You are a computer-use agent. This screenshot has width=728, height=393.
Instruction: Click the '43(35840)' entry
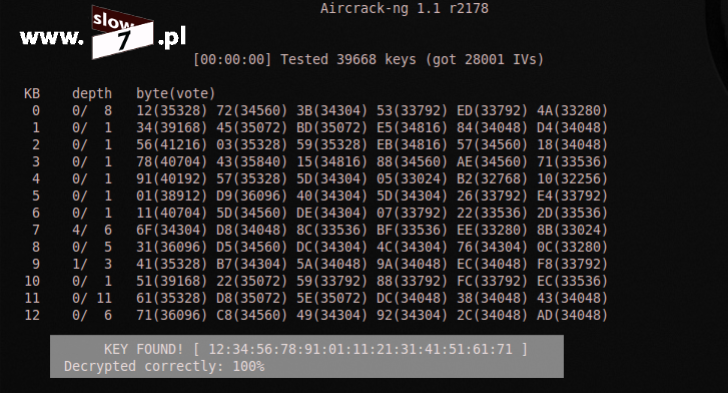pyautogui.click(x=252, y=162)
